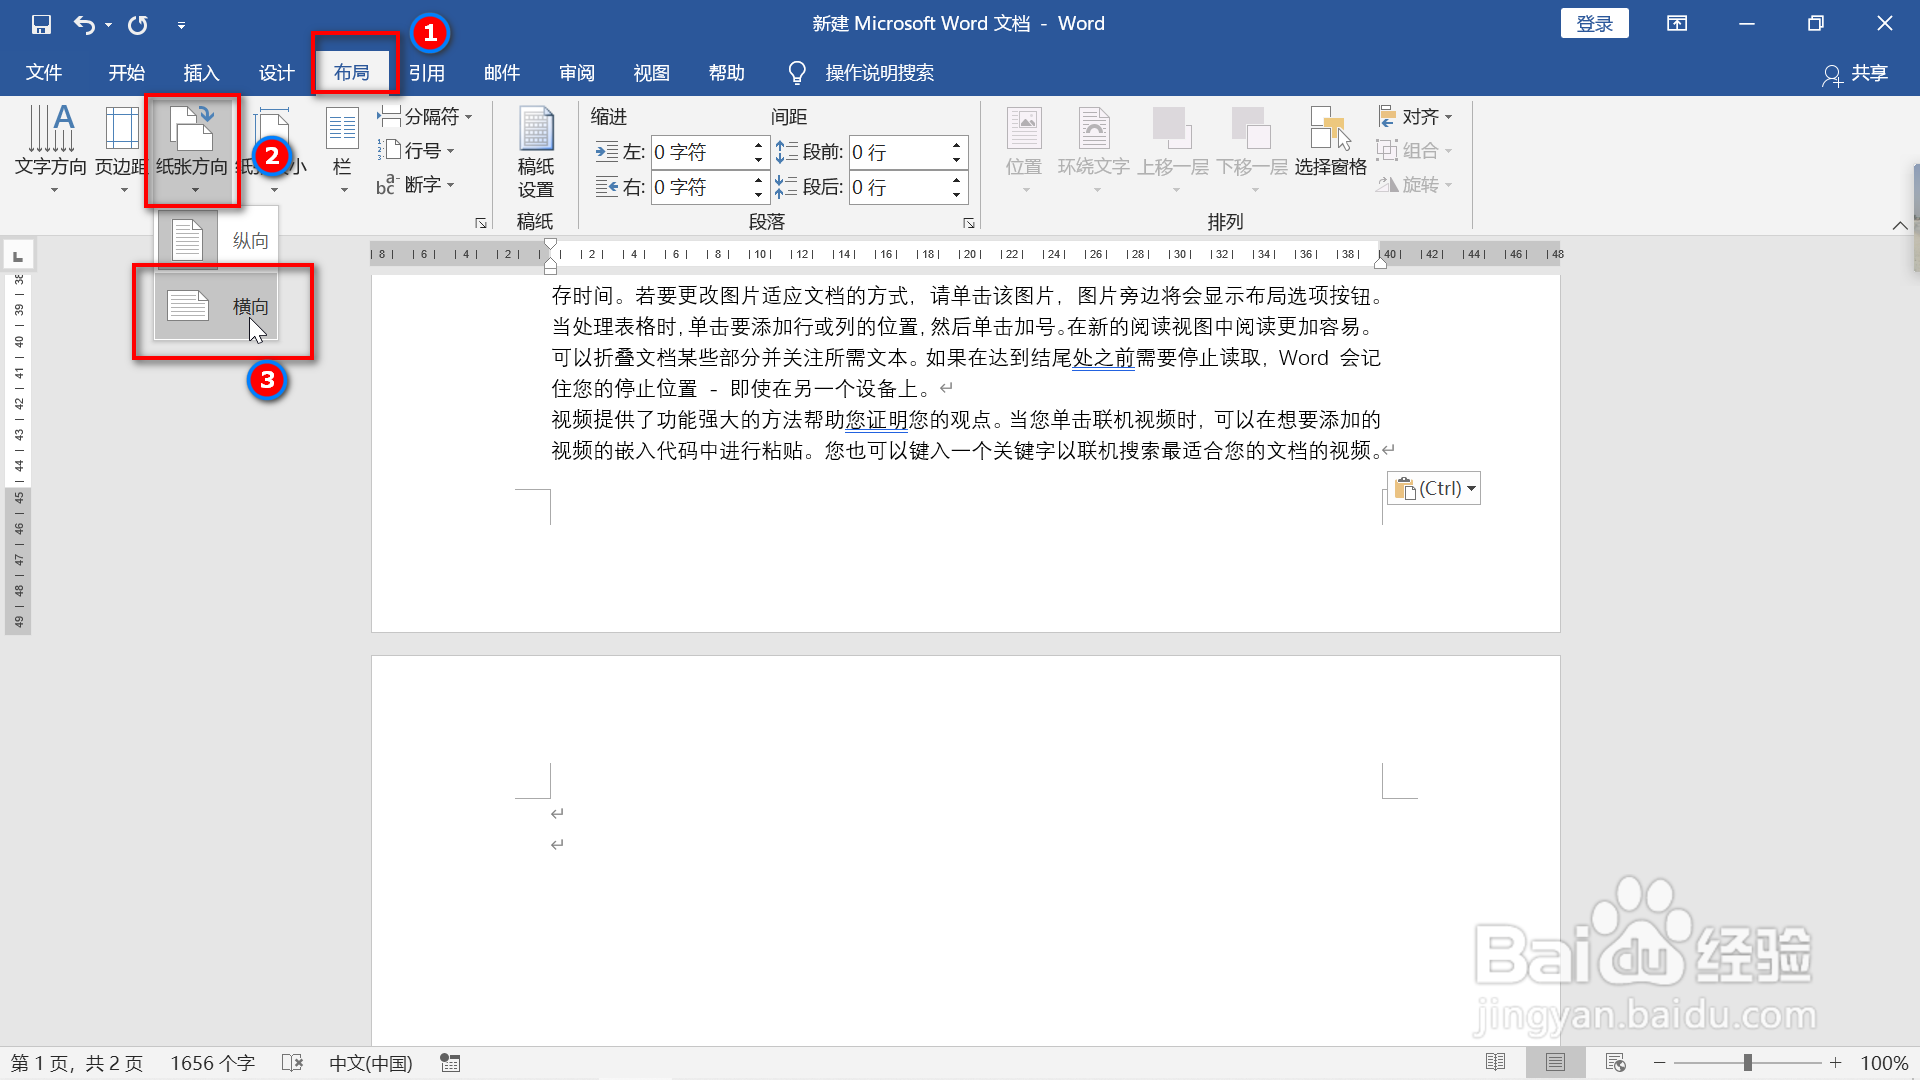Click the page count 第 1 页, 共 2 页
This screenshot has height=1080, width=1920.
pyautogui.click(x=77, y=1063)
